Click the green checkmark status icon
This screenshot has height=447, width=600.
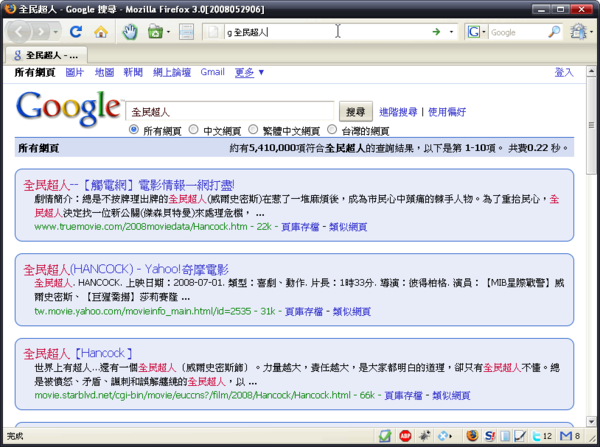coord(385,436)
